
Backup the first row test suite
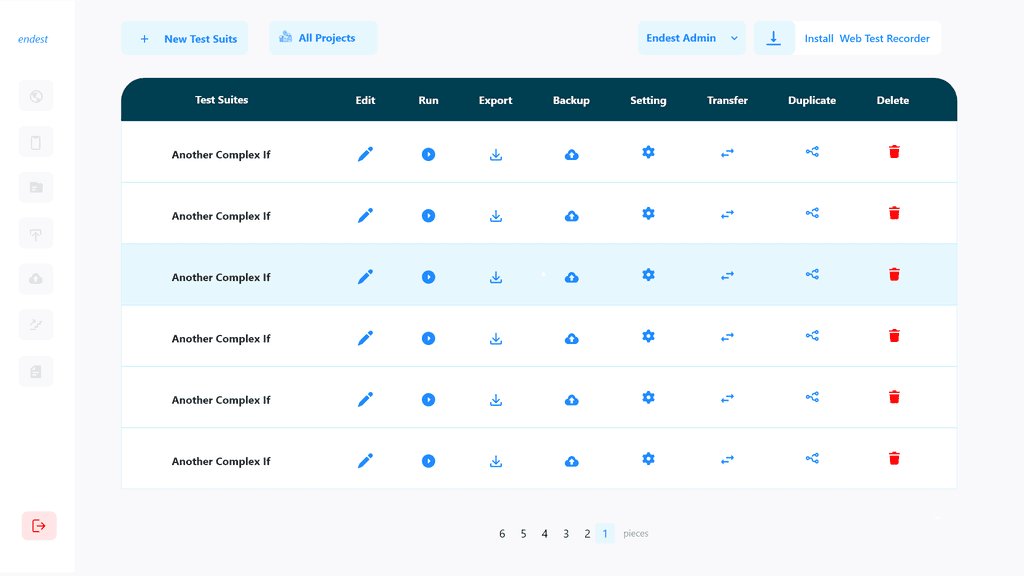tap(571, 155)
